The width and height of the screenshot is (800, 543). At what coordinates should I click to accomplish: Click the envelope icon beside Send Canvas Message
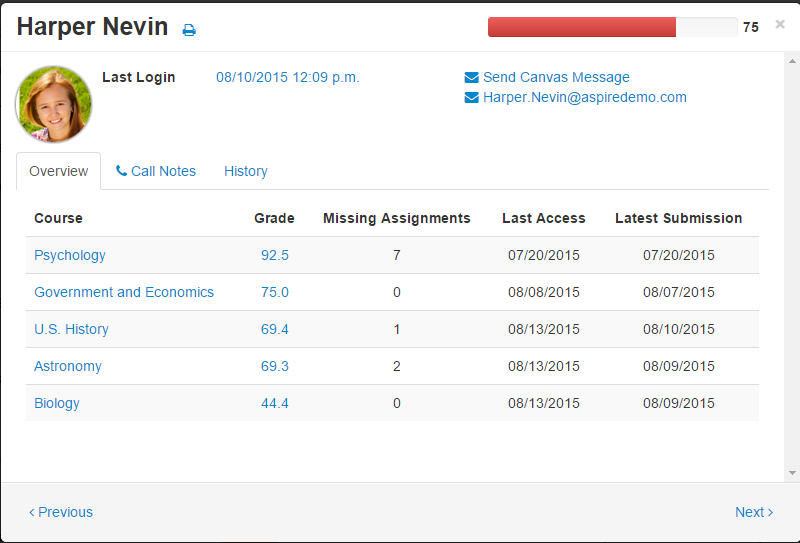[472, 77]
